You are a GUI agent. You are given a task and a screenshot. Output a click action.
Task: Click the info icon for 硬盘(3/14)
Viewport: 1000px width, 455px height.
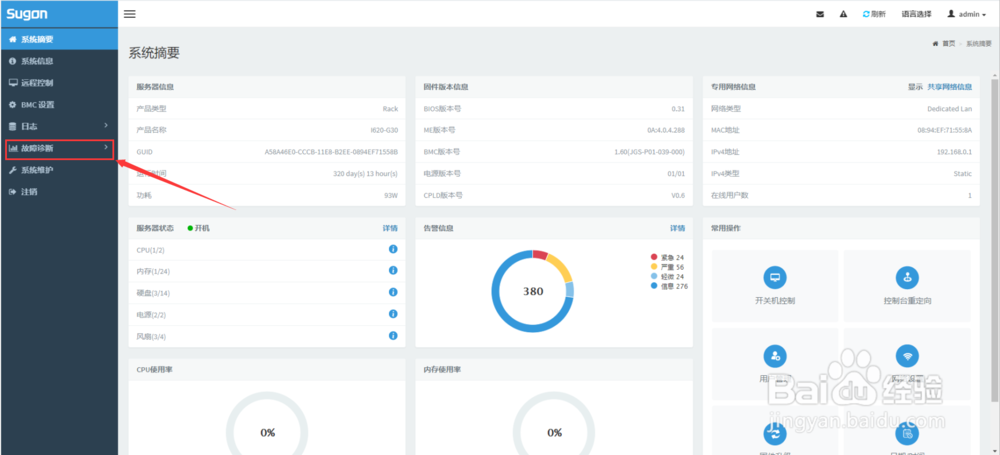coord(393,292)
